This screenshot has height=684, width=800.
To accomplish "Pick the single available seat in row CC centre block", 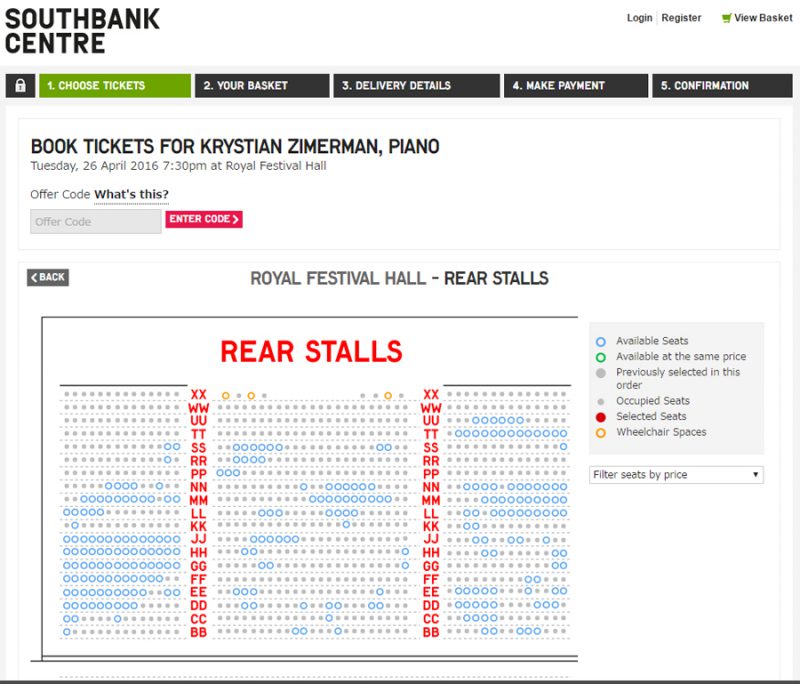I will 329,618.
